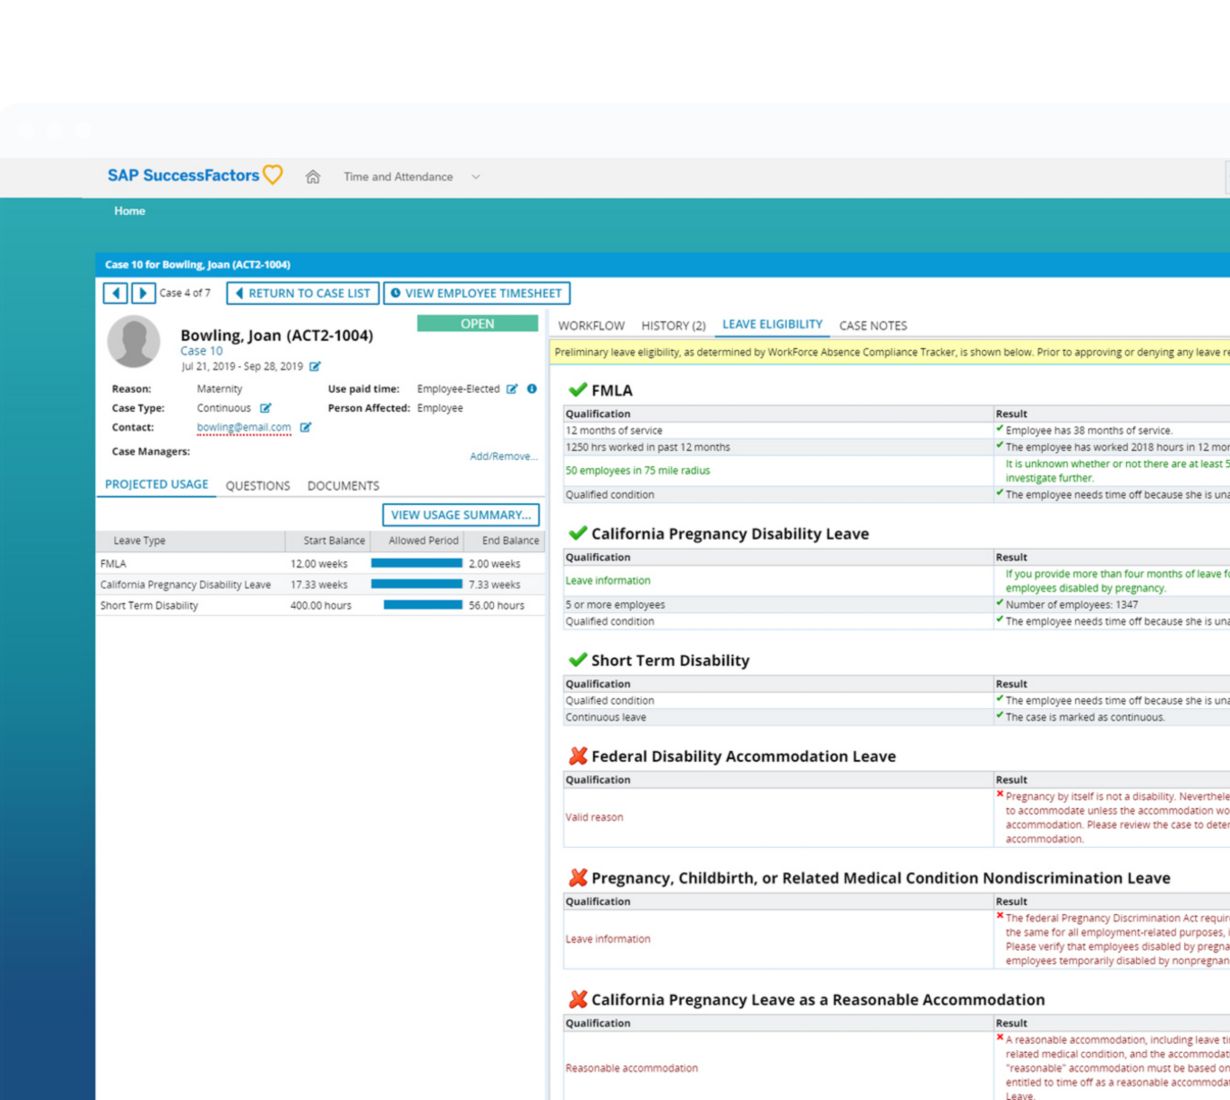Edit the Use paid time setting
Viewport: 1230px width, 1100px height.
coord(512,389)
